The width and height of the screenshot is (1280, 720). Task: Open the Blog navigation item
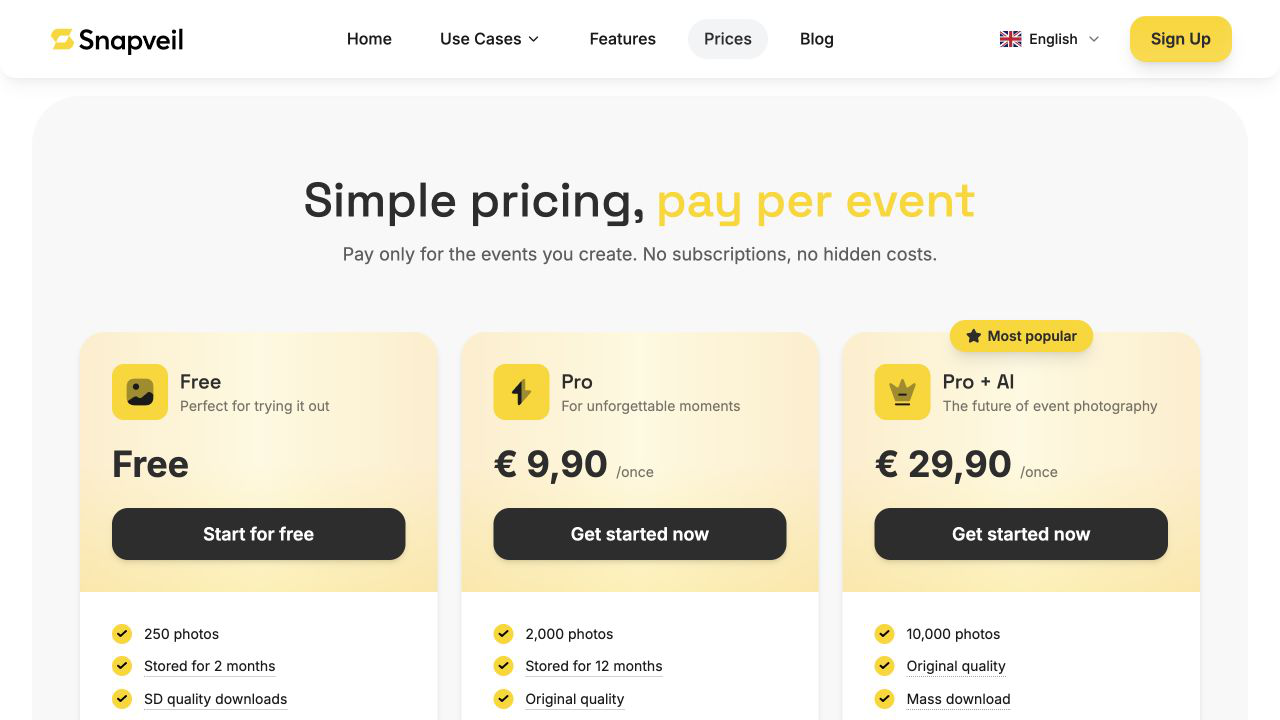(x=816, y=39)
